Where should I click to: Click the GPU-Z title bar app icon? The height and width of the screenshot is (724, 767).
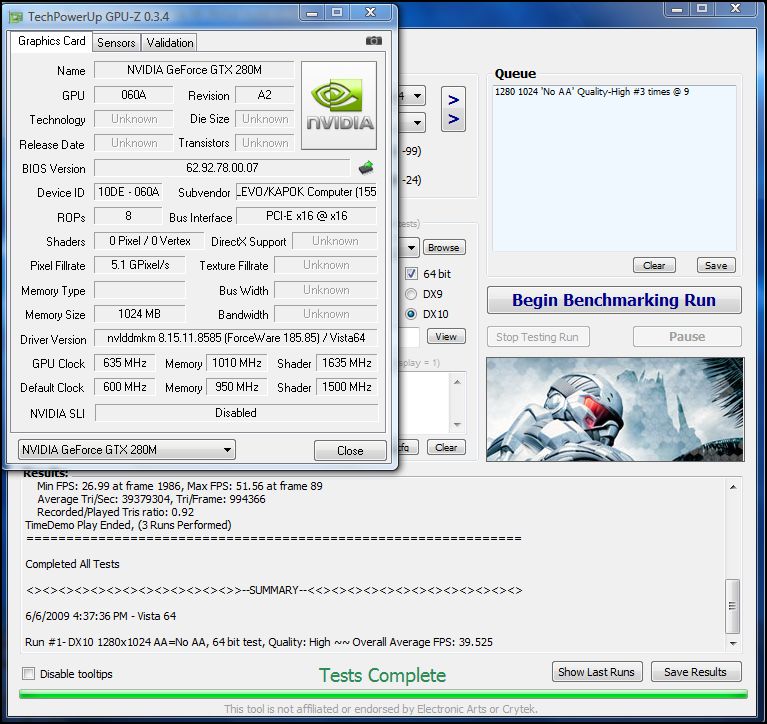click(16, 17)
